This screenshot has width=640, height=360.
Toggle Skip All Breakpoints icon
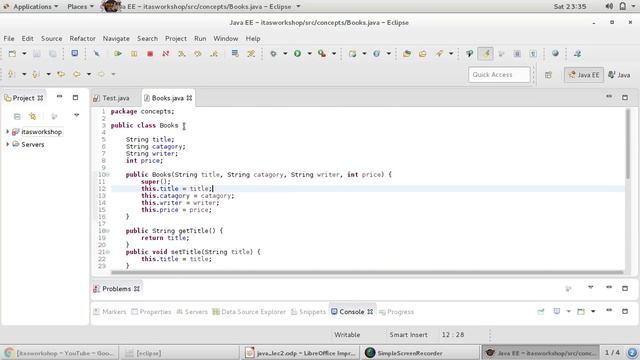[96, 53]
